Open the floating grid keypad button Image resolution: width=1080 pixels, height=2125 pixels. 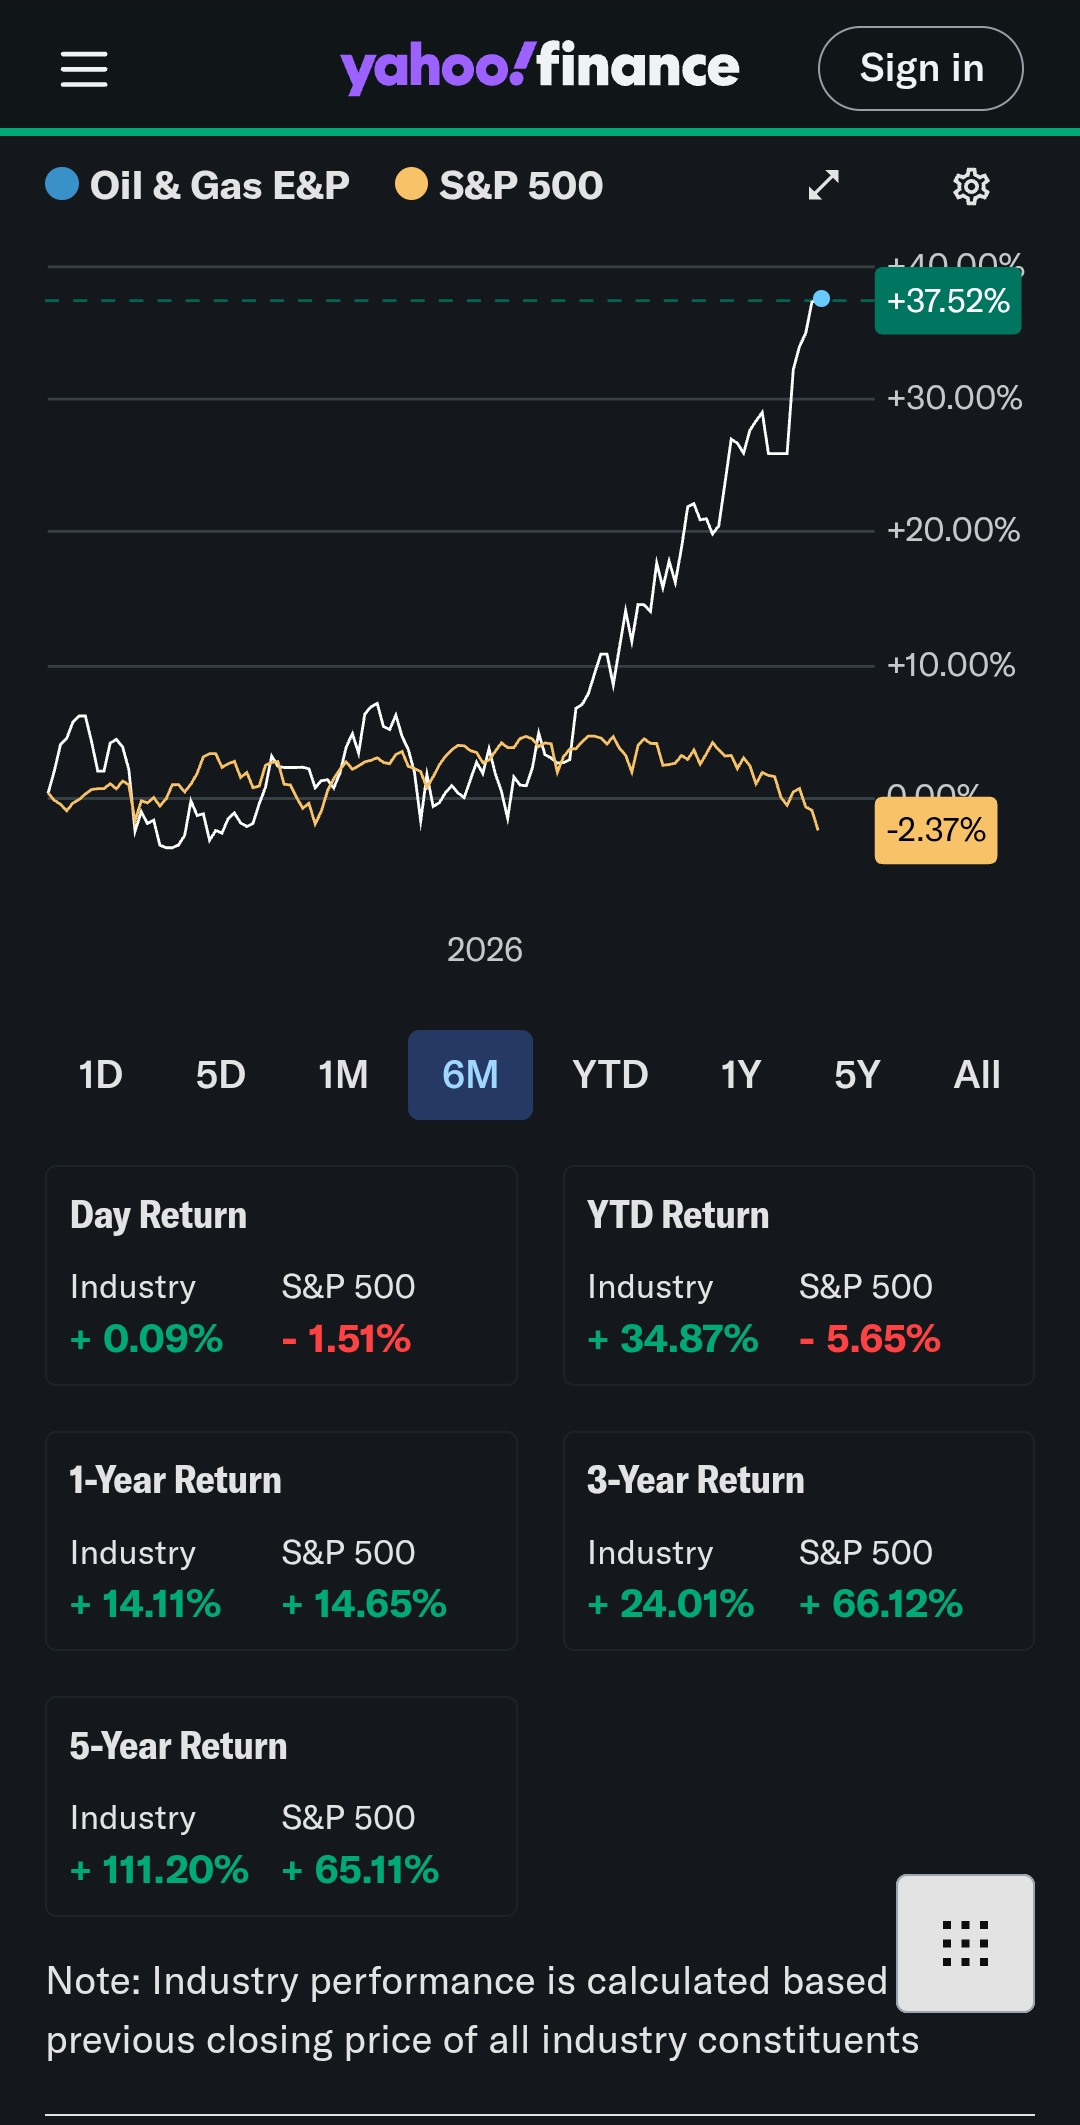965,1943
